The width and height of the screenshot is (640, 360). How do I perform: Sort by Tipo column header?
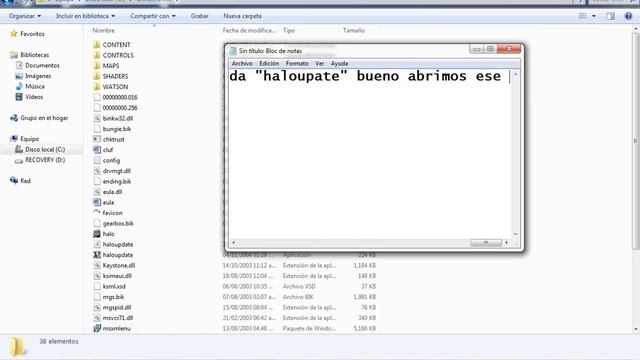coord(289,30)
